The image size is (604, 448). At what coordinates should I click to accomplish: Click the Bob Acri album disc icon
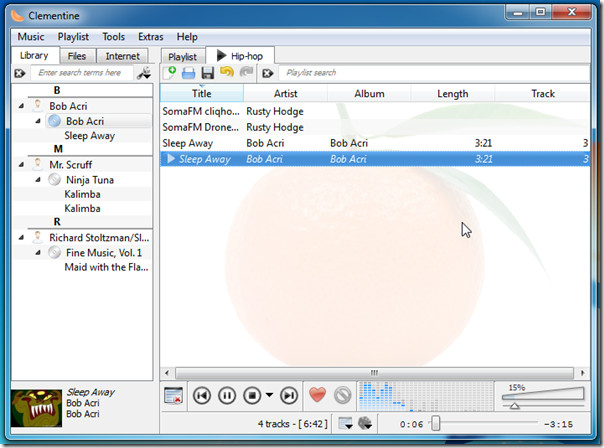(x=54, y=121)
